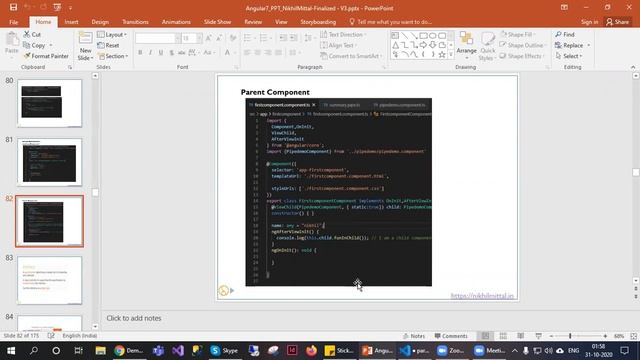640x360 pixels.
Task: Click to add notes pane
Action: click(x=134, y=318)
